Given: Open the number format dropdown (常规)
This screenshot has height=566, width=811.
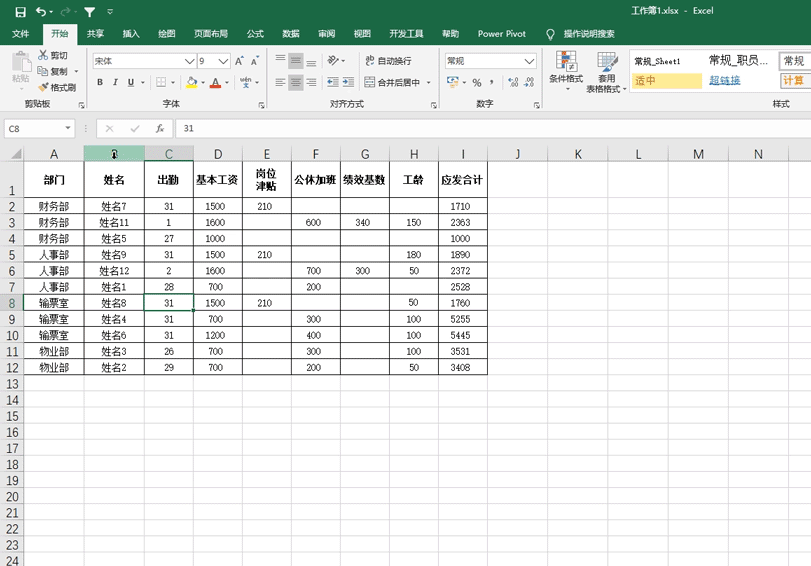Looking at the screenshot, I should coord(529,61).
